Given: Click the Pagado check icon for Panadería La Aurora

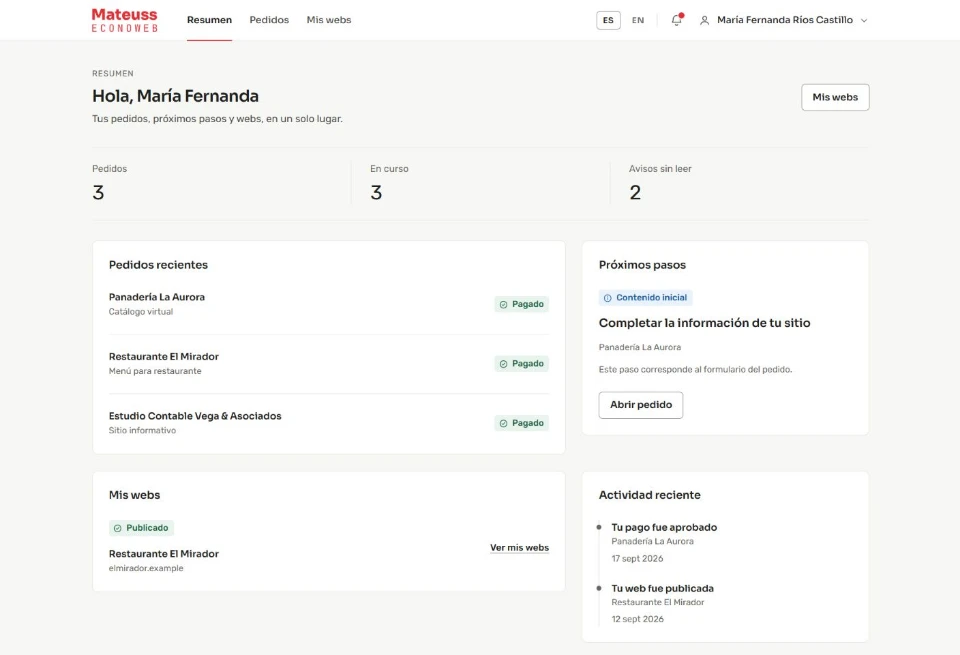Looking at the screenshot, I should pos(503,304).
